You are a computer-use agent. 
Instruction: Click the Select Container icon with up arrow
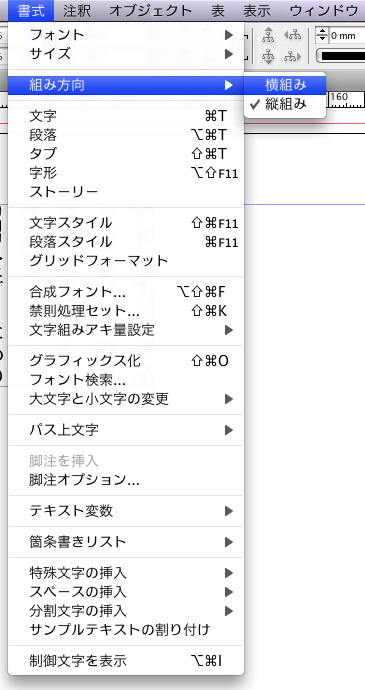pyautogui.click(x=268, y=35)
